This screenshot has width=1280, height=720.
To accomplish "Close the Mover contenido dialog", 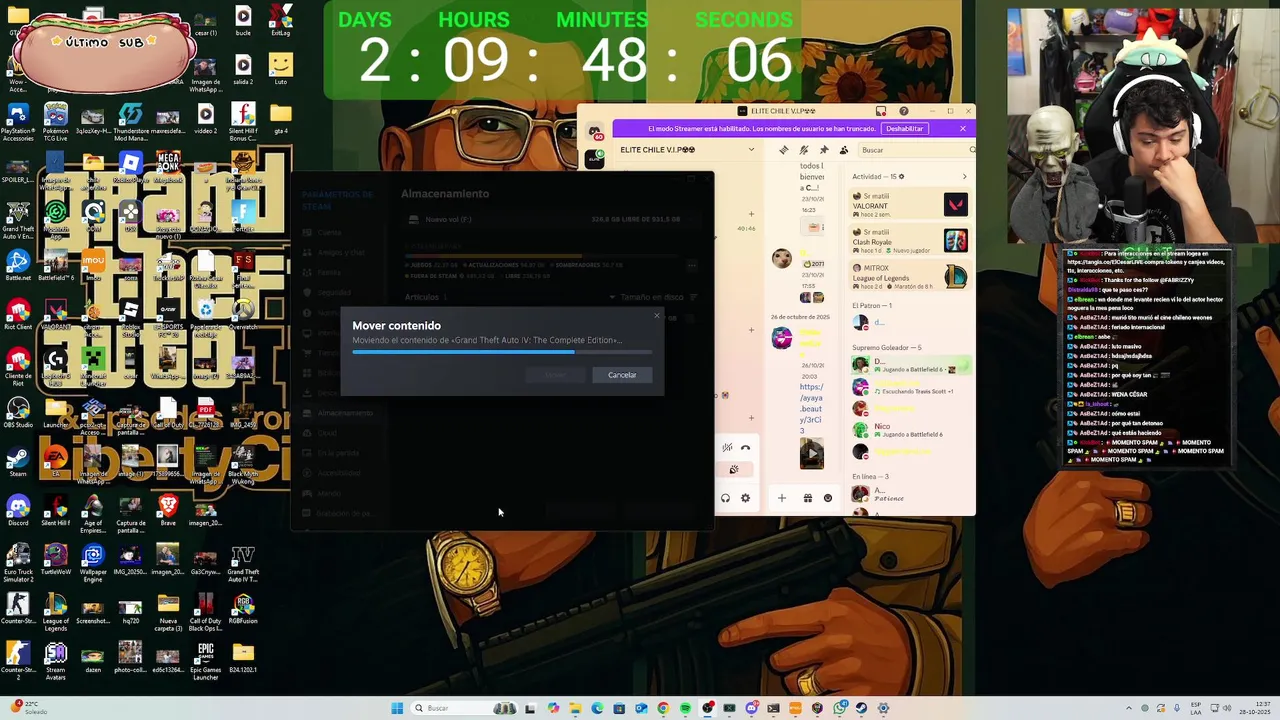I will coord(657,316).
